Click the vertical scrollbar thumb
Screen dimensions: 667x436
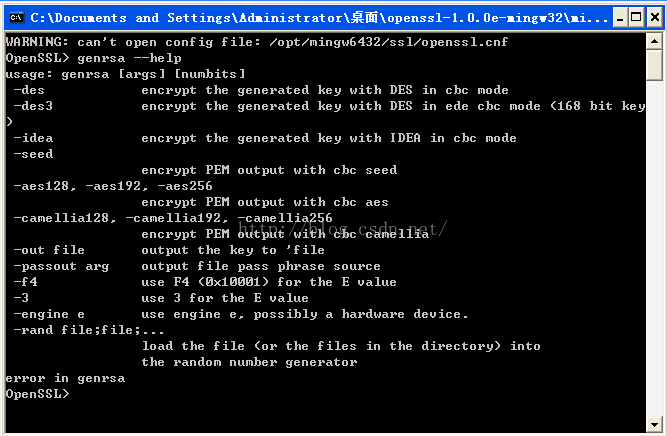pos(654,65)
